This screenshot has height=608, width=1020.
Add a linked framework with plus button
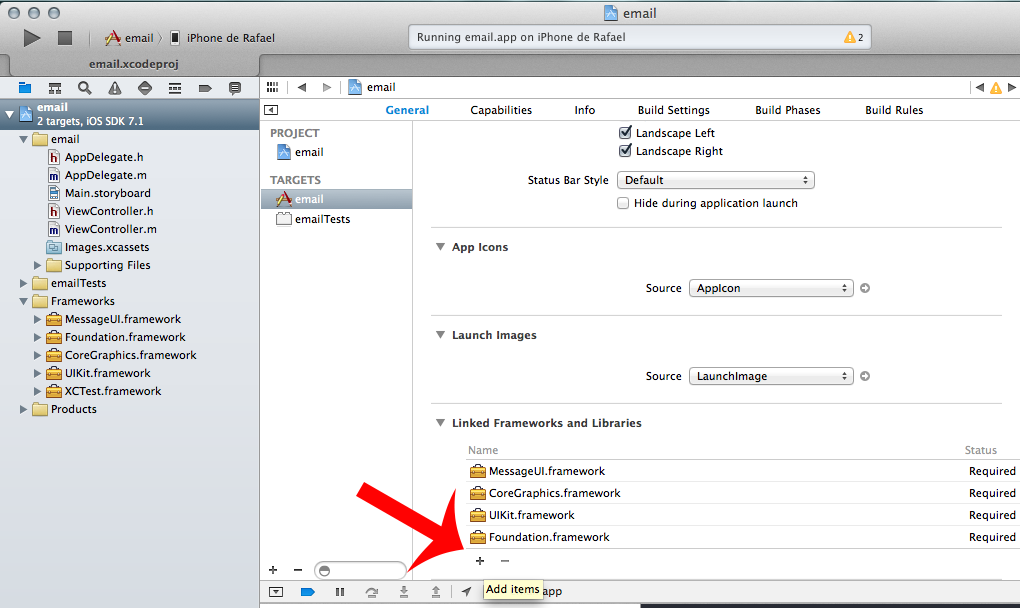480,561
